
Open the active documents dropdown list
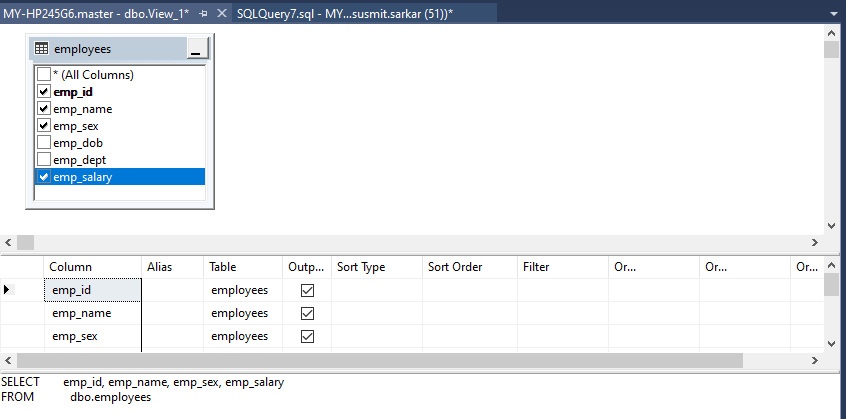(x=834, y=11)
